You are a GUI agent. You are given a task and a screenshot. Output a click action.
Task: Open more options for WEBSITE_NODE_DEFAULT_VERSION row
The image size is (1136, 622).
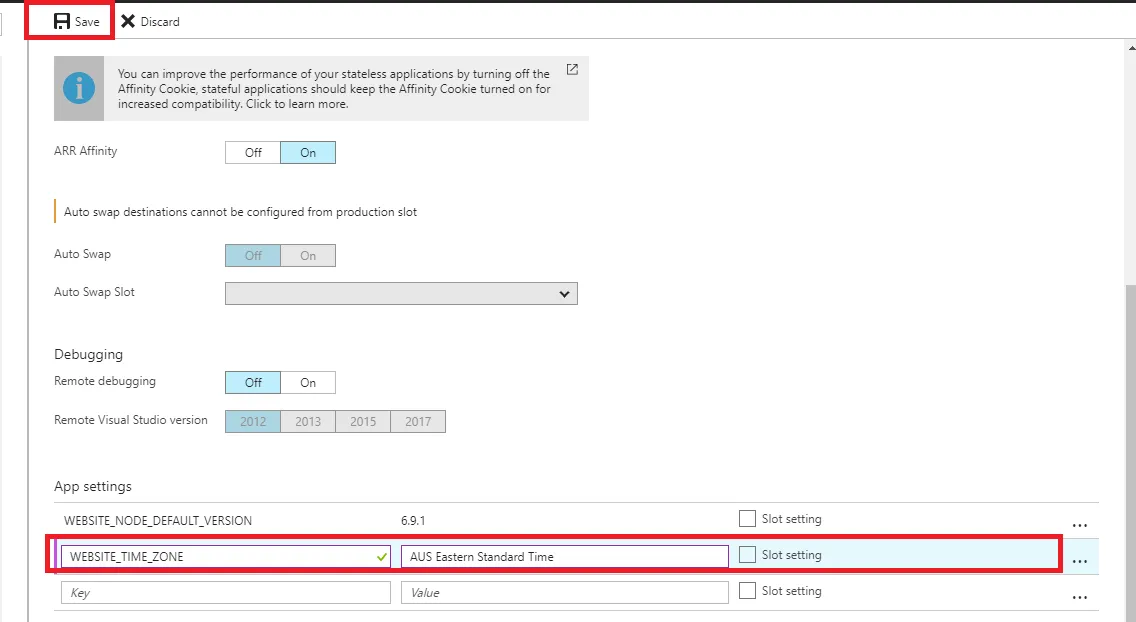tap(1079, 525)
